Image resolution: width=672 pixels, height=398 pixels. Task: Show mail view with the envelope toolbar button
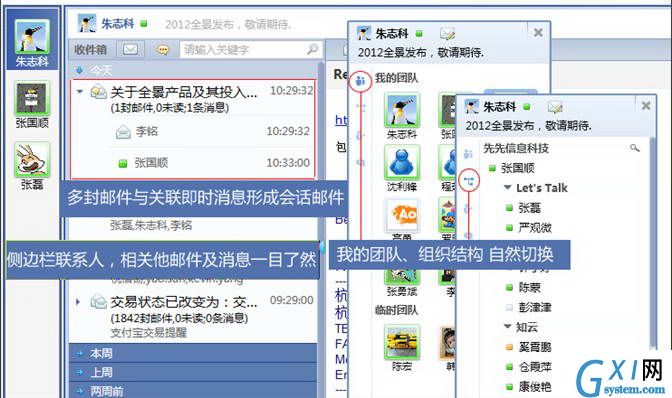click(130, 50)
